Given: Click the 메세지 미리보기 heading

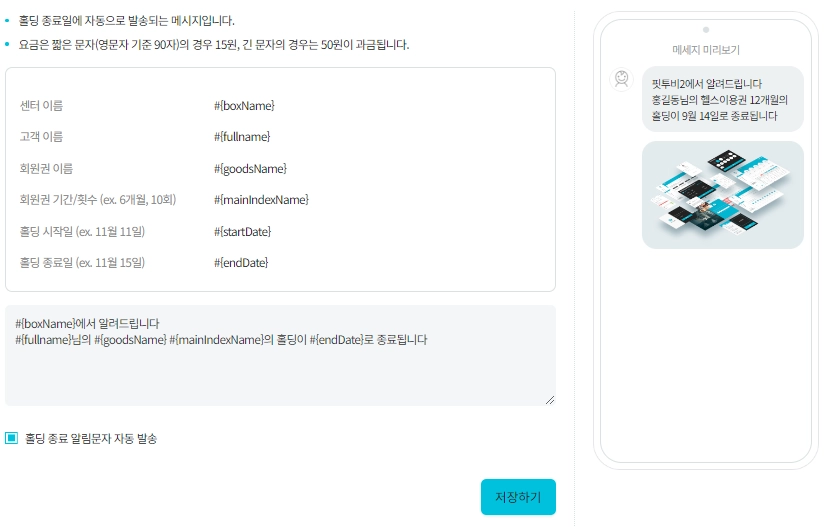Looking at the screenshot, I should (x=706, y=50).
